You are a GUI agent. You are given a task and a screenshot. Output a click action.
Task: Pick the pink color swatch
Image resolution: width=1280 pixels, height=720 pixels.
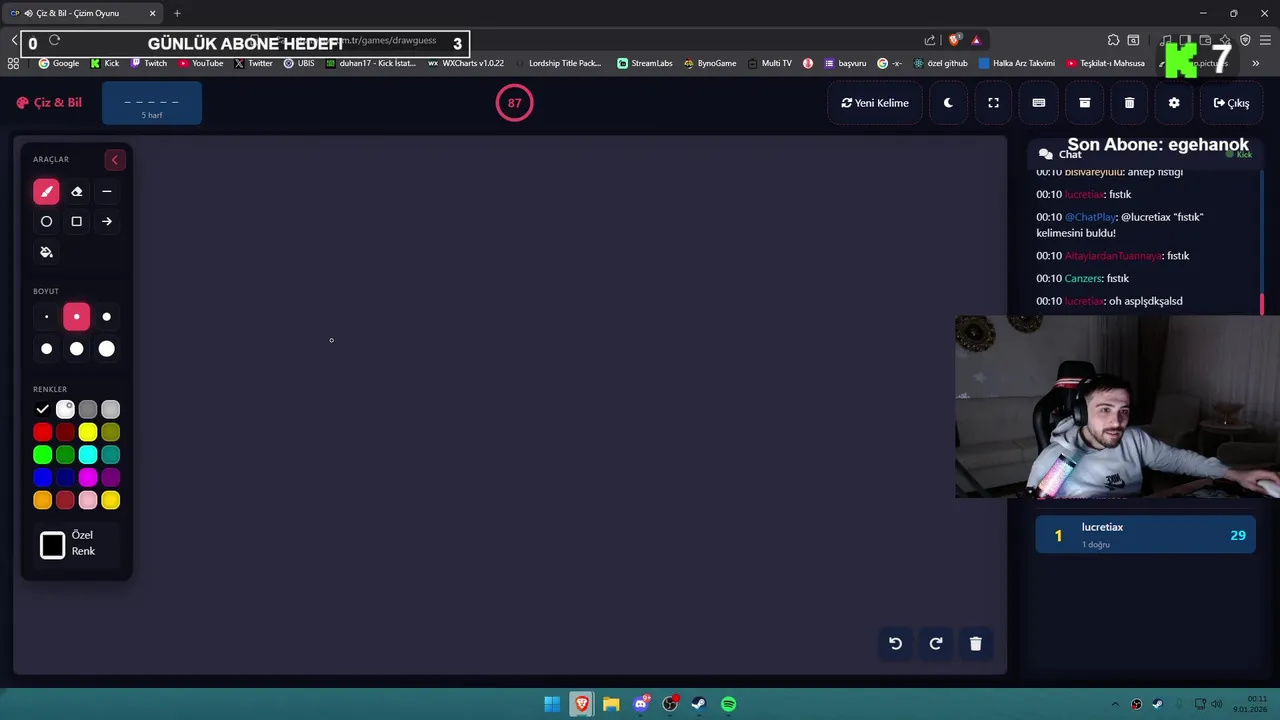pos(88,500)
